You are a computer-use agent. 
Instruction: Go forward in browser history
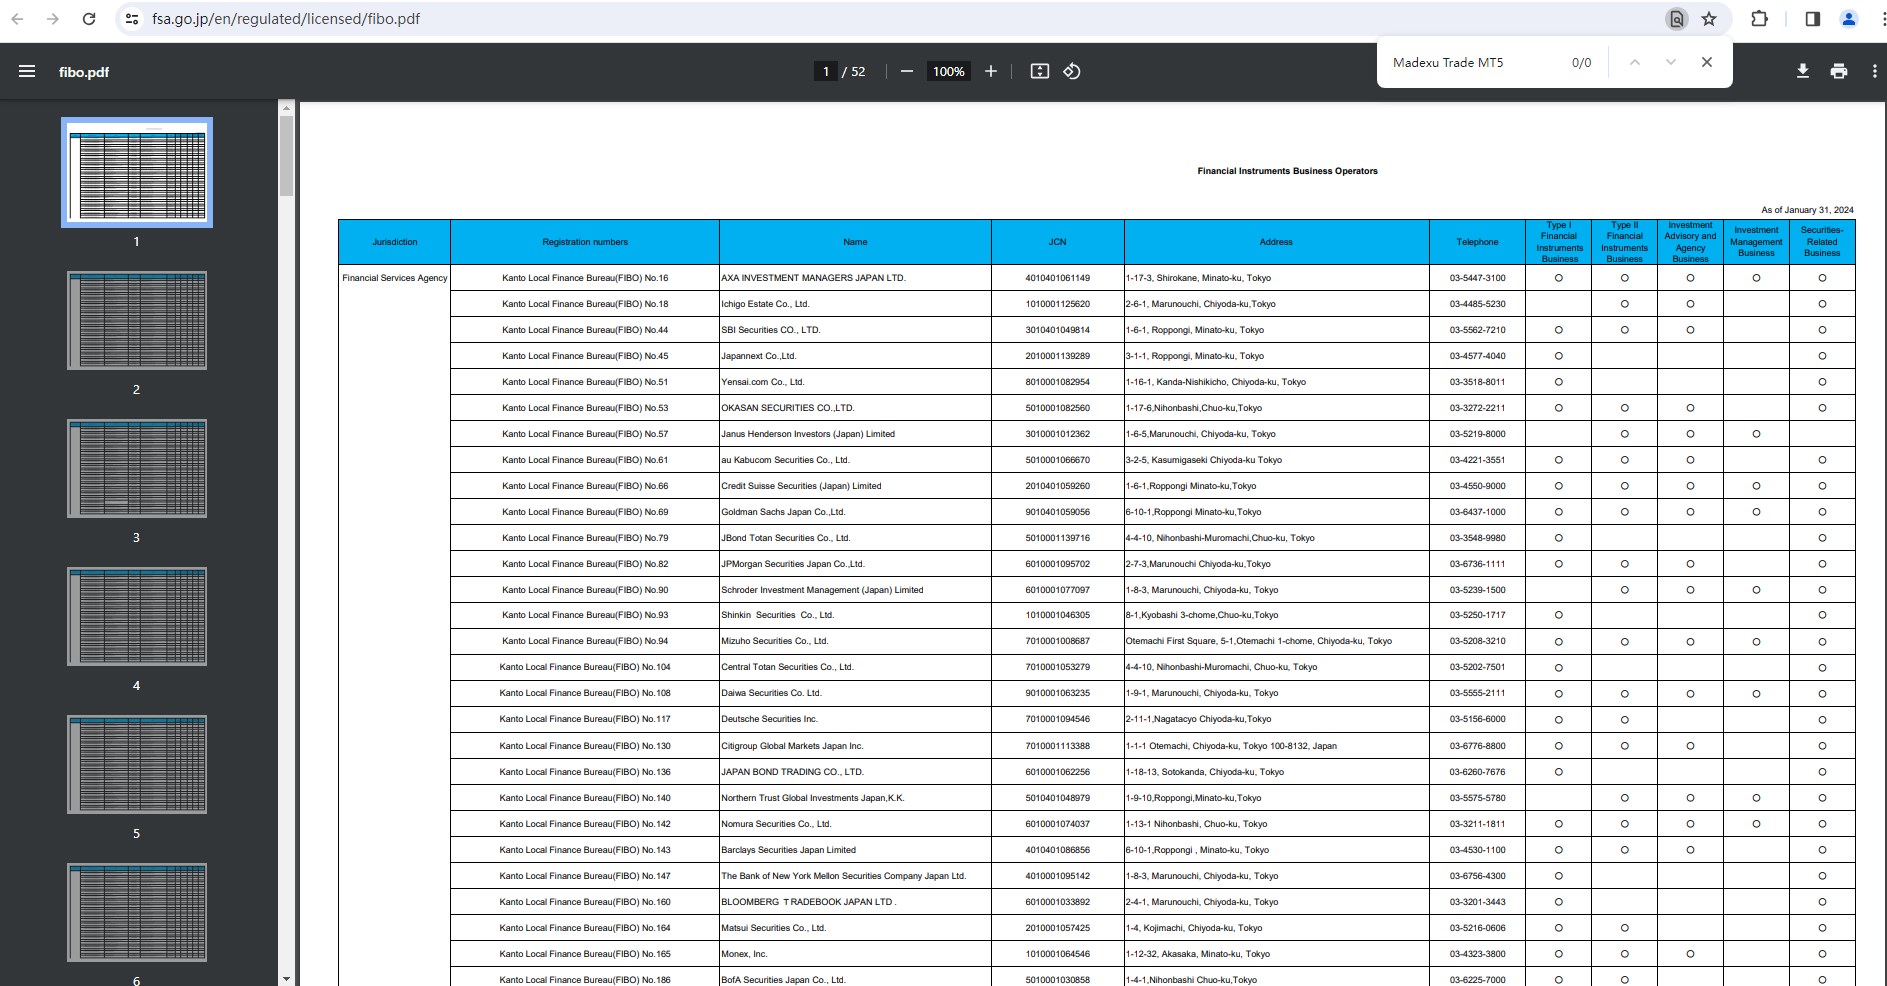[x=52, y=19]
